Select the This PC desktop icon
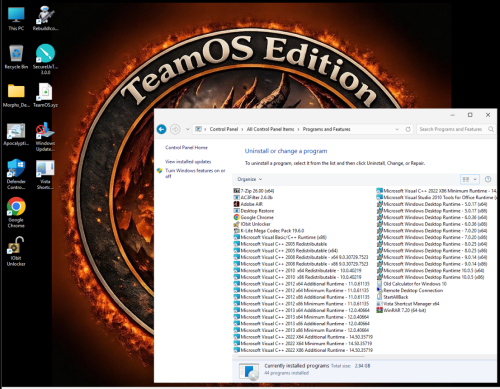The image size is (500, 389). coord(16,19)
